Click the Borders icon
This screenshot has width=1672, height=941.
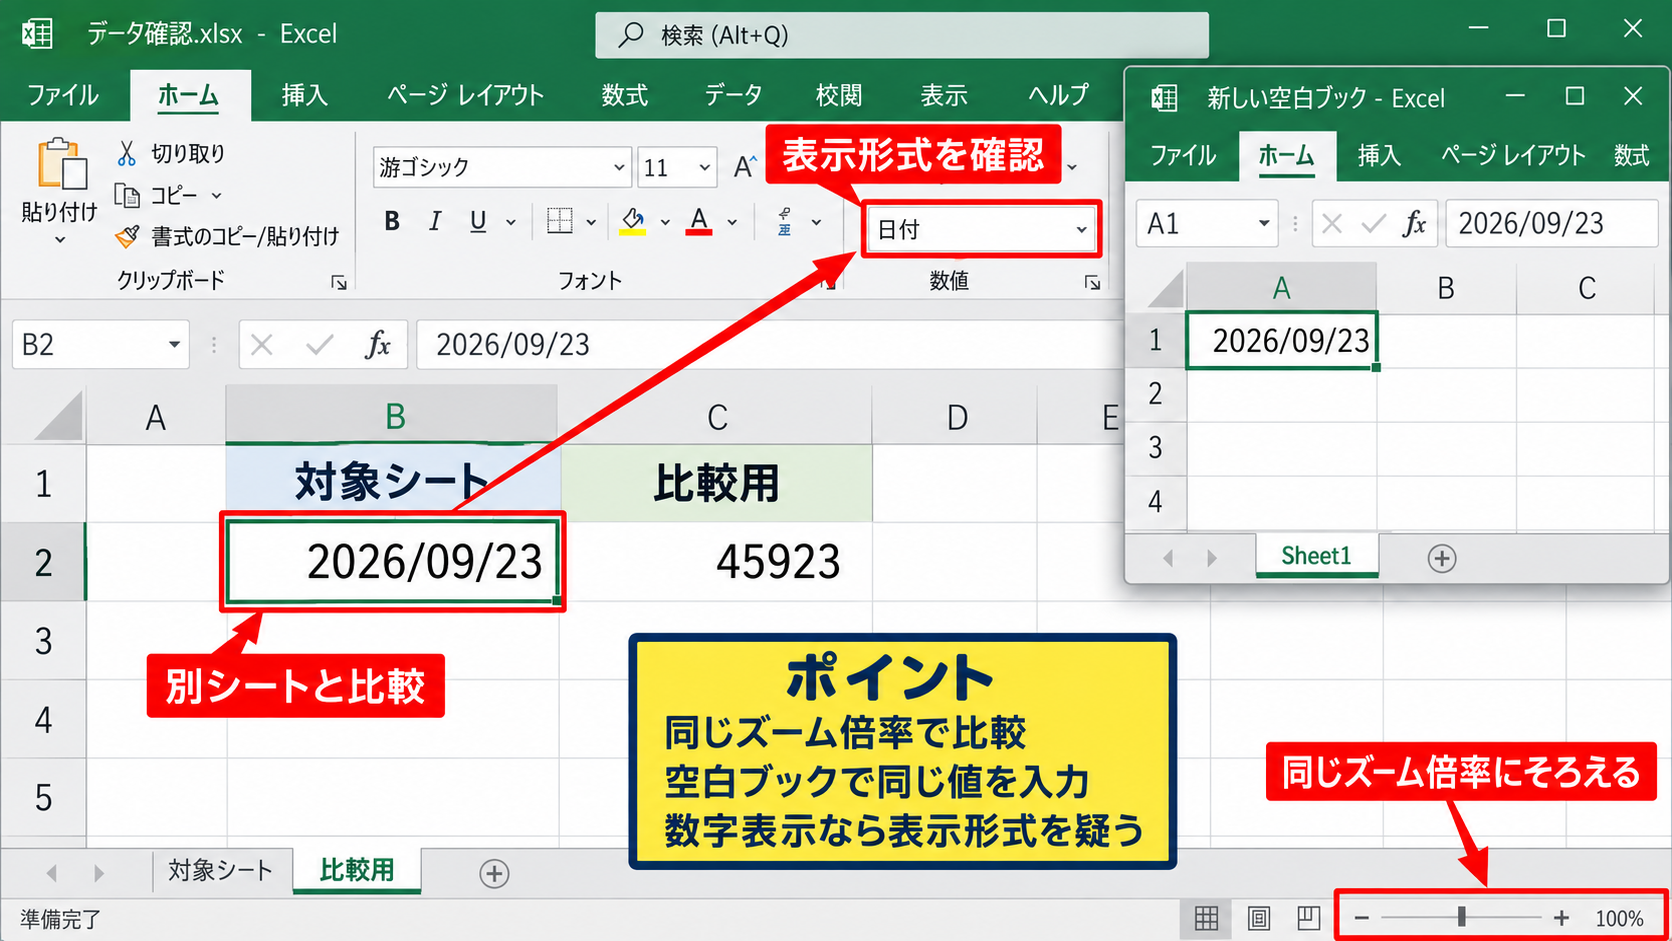tap(560, 221)
